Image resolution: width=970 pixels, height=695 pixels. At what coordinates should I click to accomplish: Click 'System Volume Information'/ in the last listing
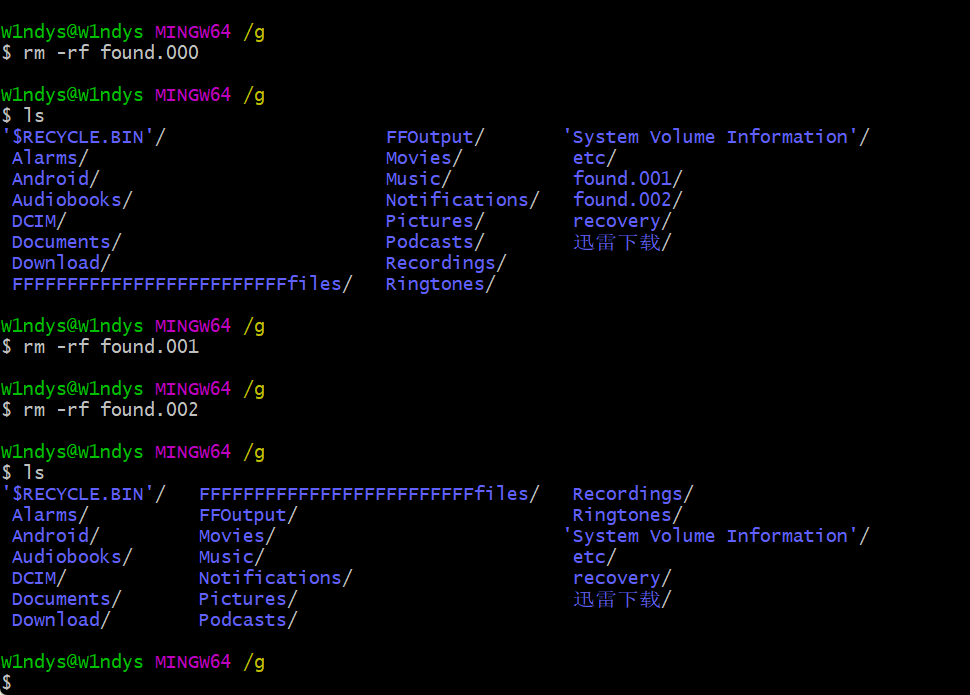coord(716,536)
